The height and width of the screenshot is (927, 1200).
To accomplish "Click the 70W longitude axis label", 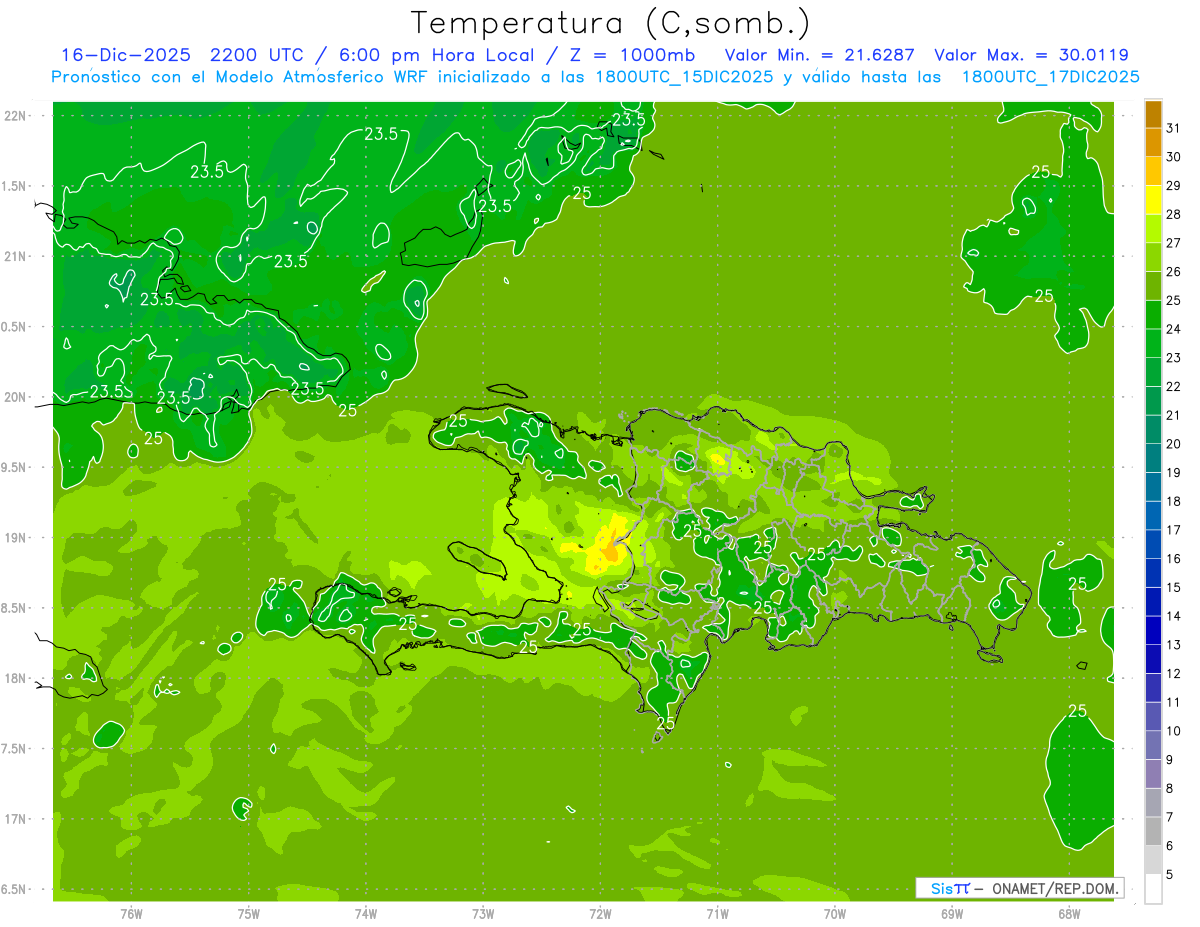I will coord(834,913).
